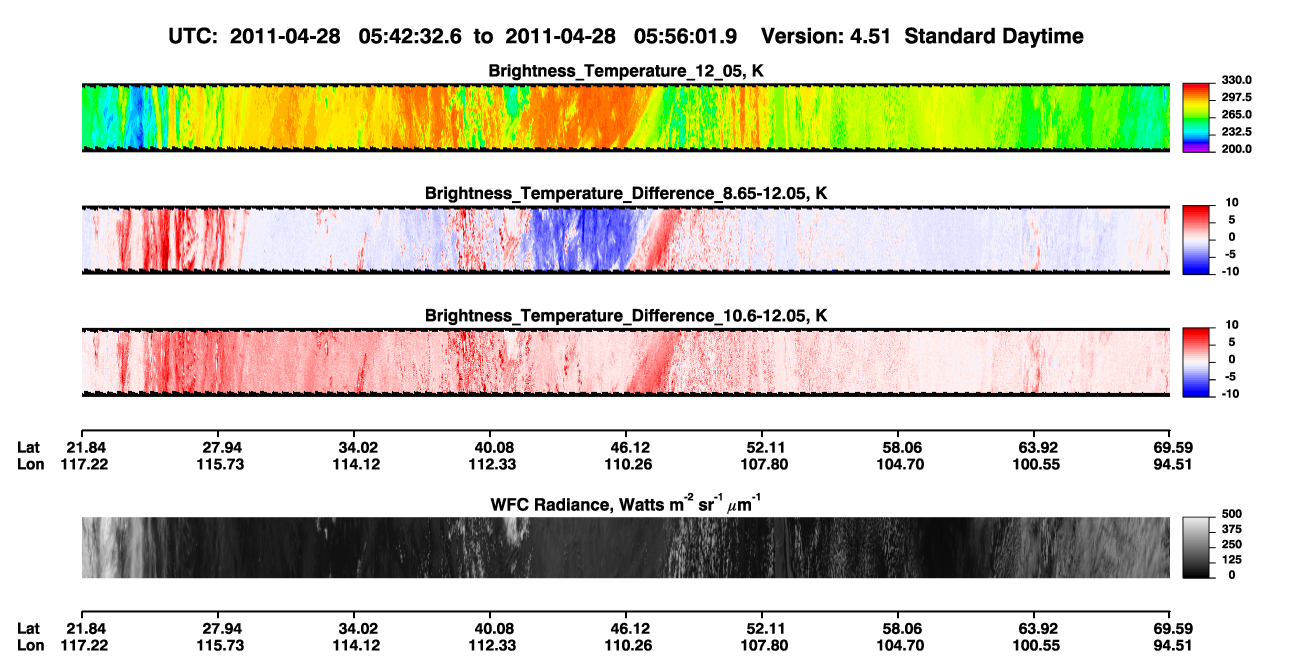The image size is (1300, 667).
Task: Click the 330.0 colorbar label
Action: click(1236, 80)
